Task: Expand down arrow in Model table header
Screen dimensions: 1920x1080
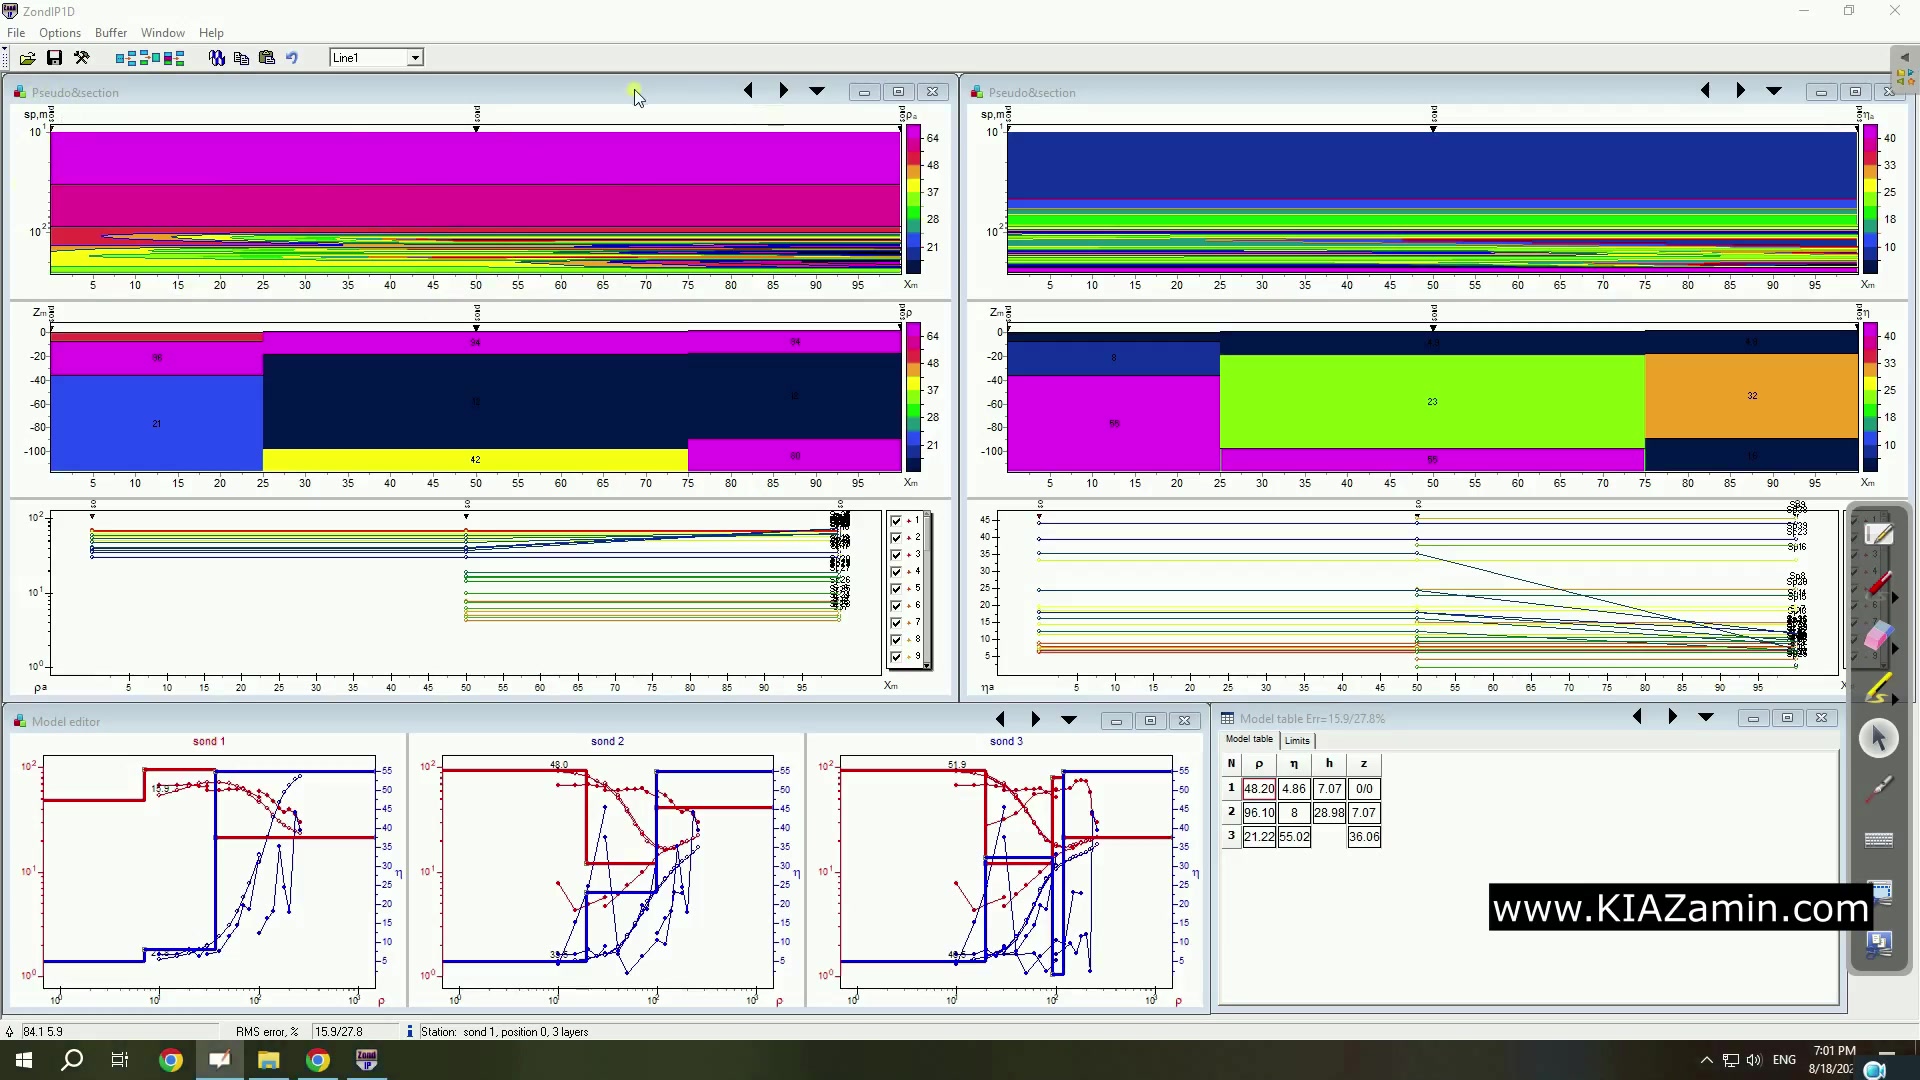Action: pos(1705,718)
